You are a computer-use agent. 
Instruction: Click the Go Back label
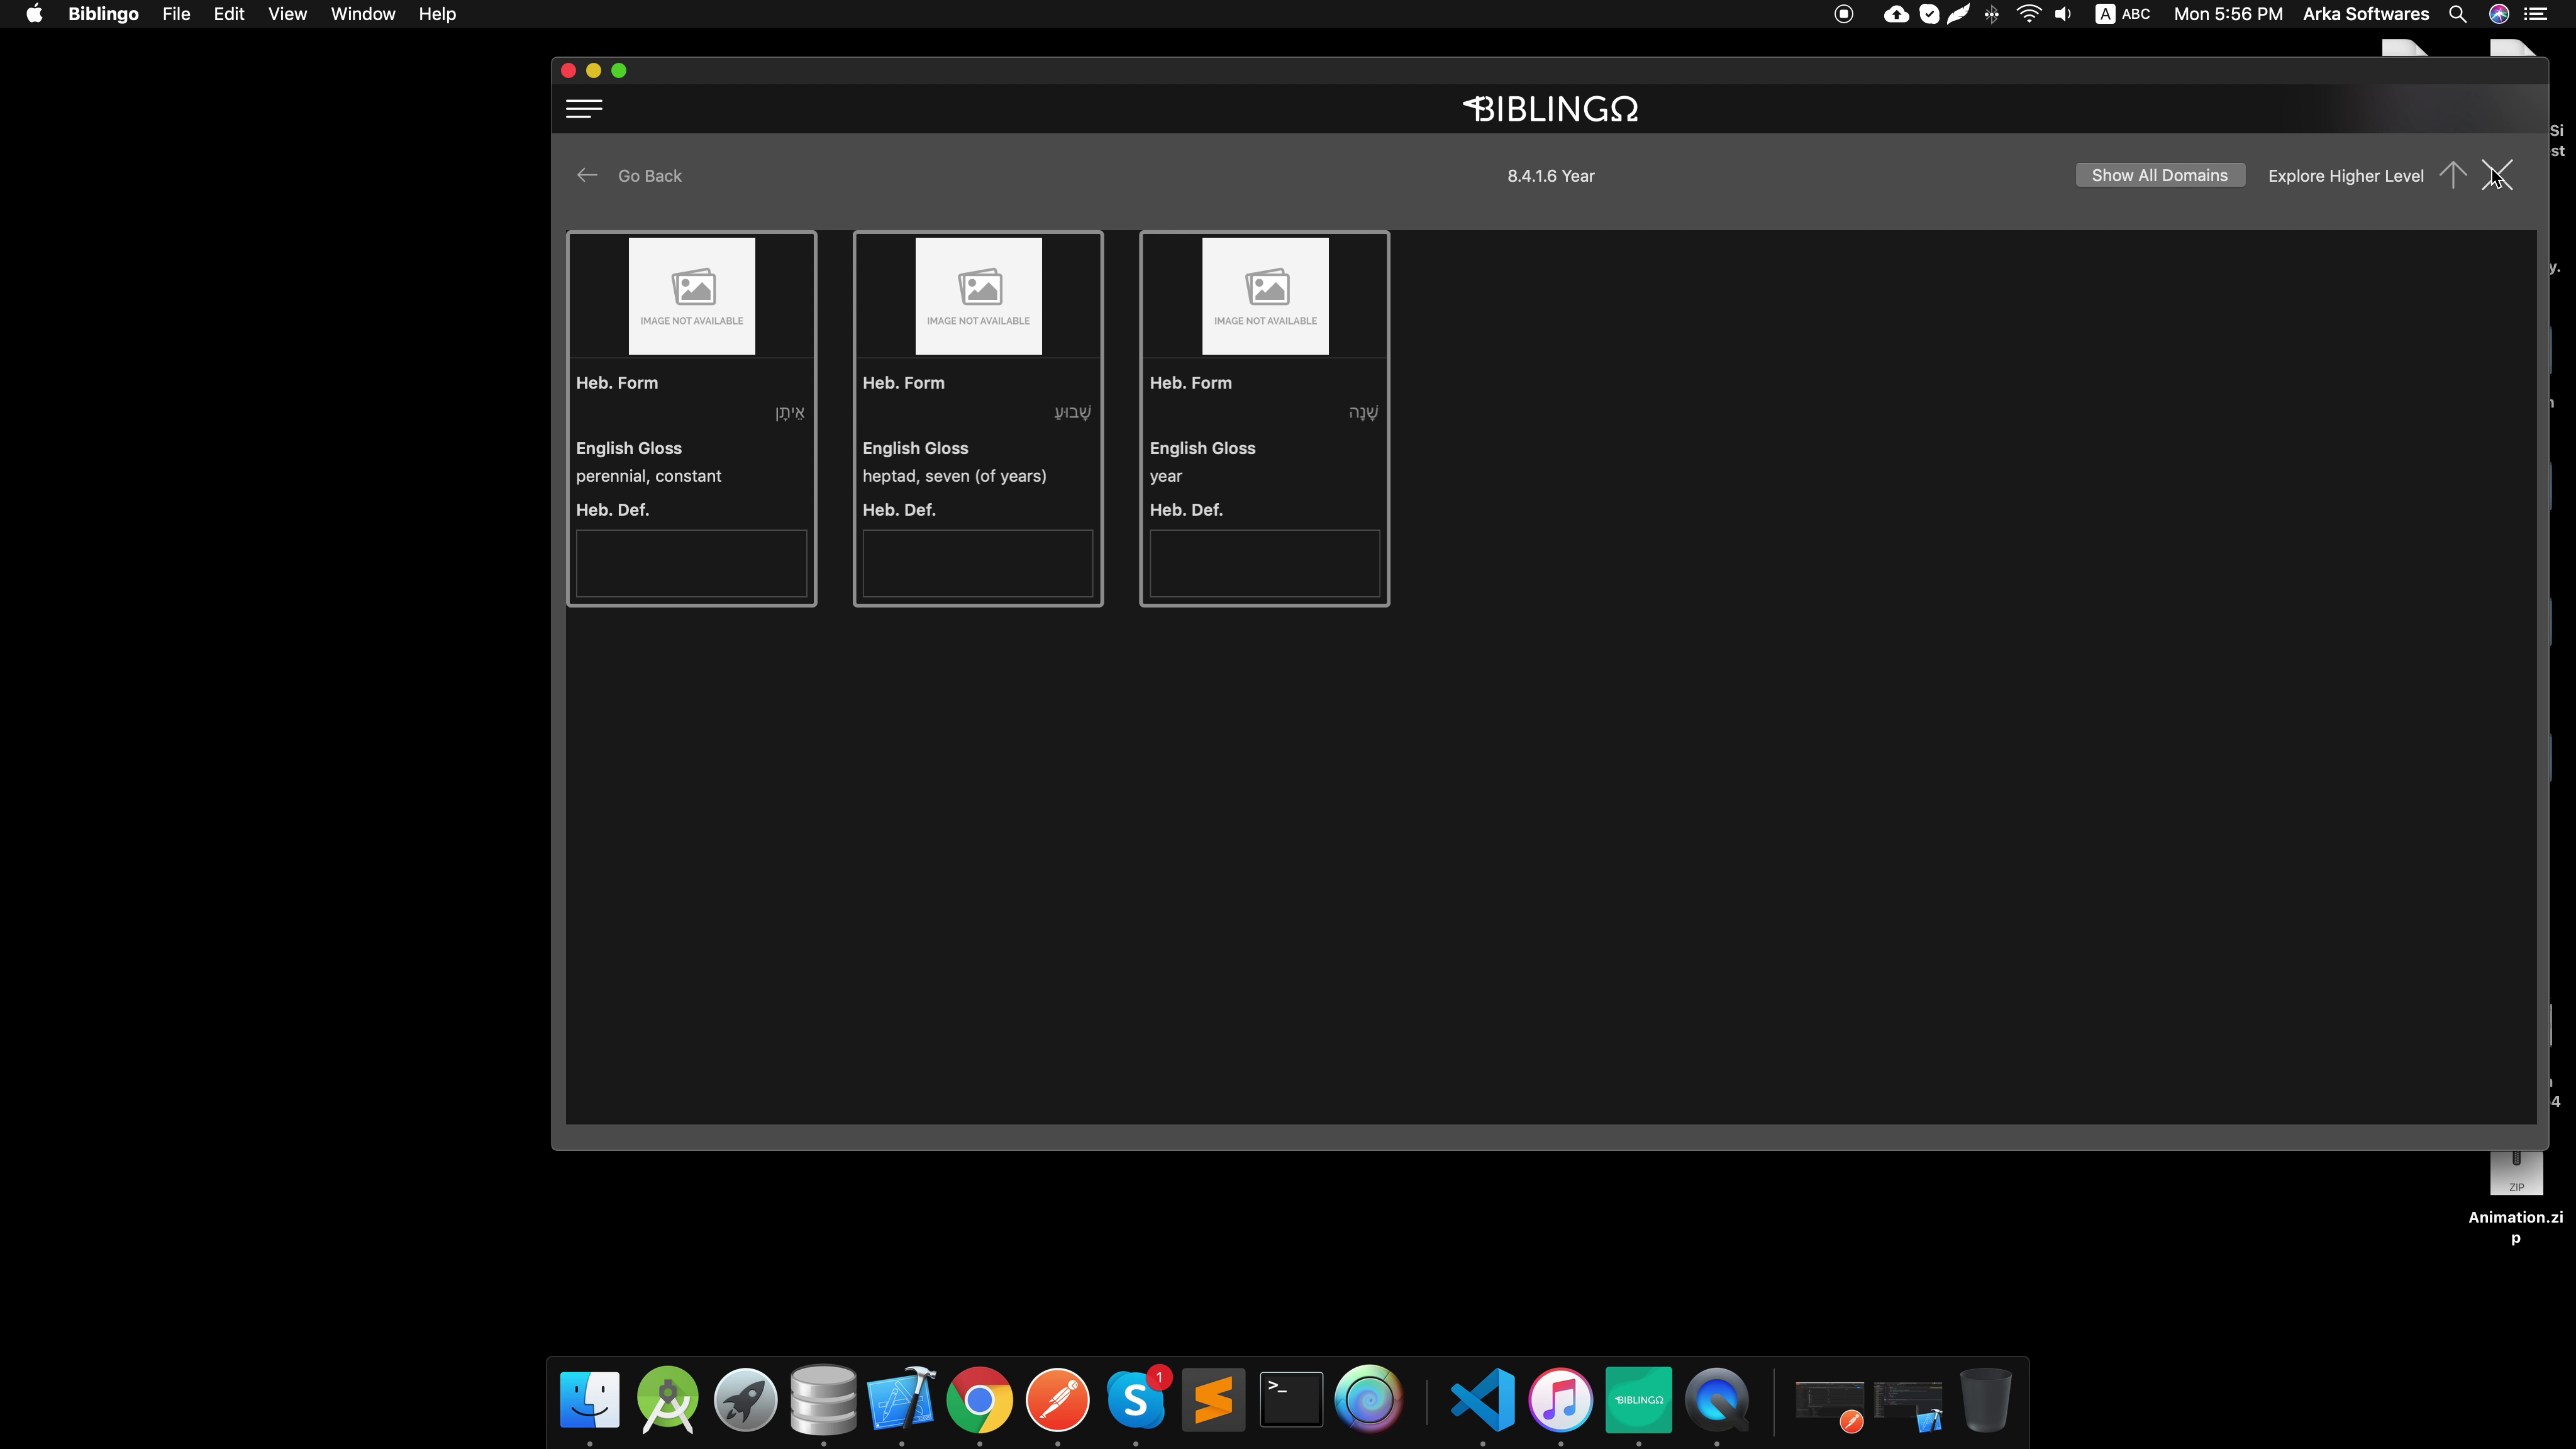pos(649,176)
